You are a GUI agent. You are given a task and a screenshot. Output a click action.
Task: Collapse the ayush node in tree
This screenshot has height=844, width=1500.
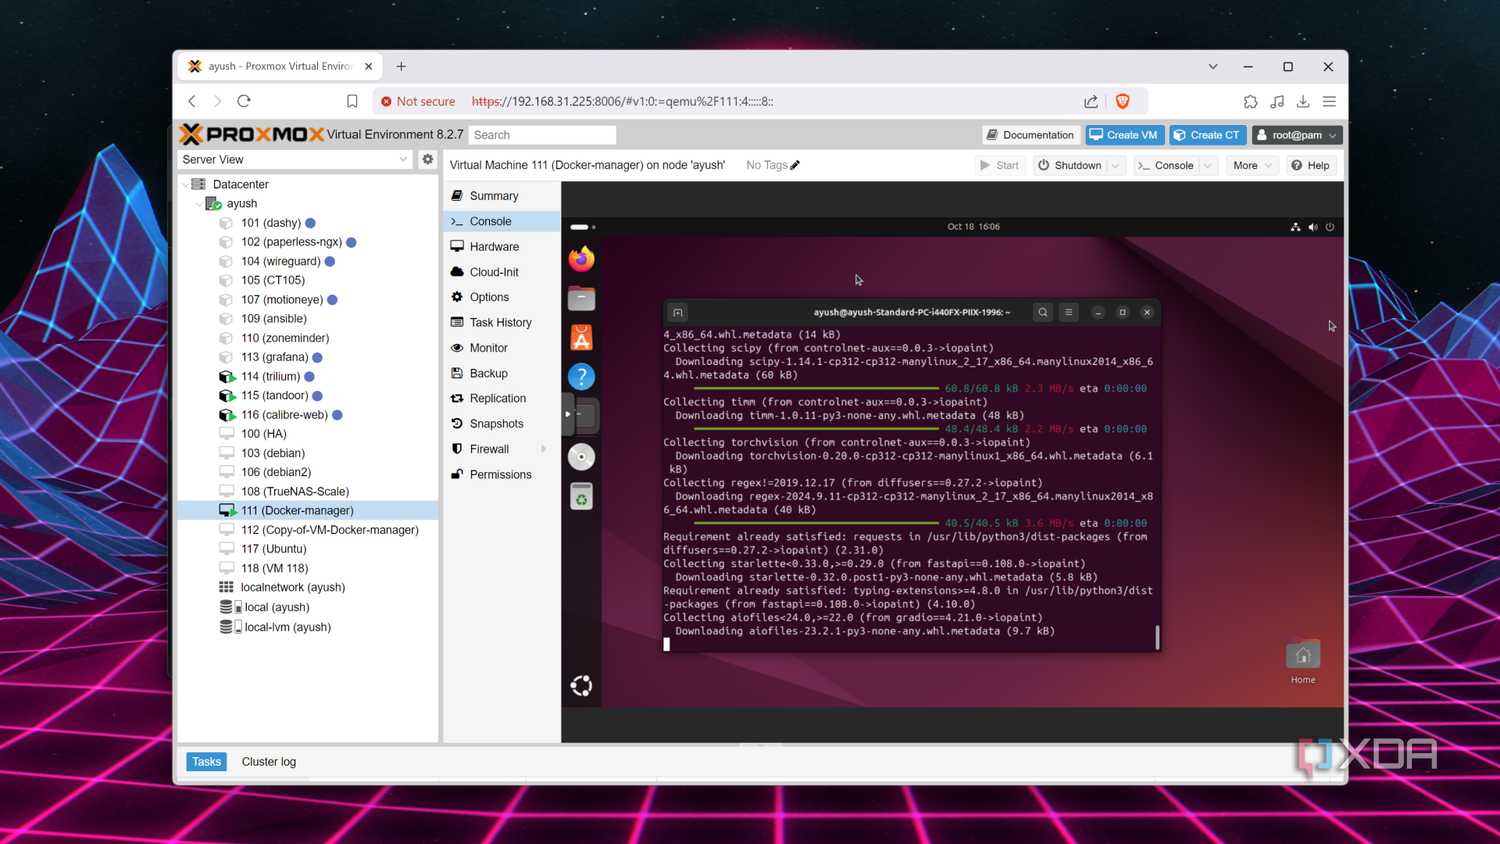200,204
